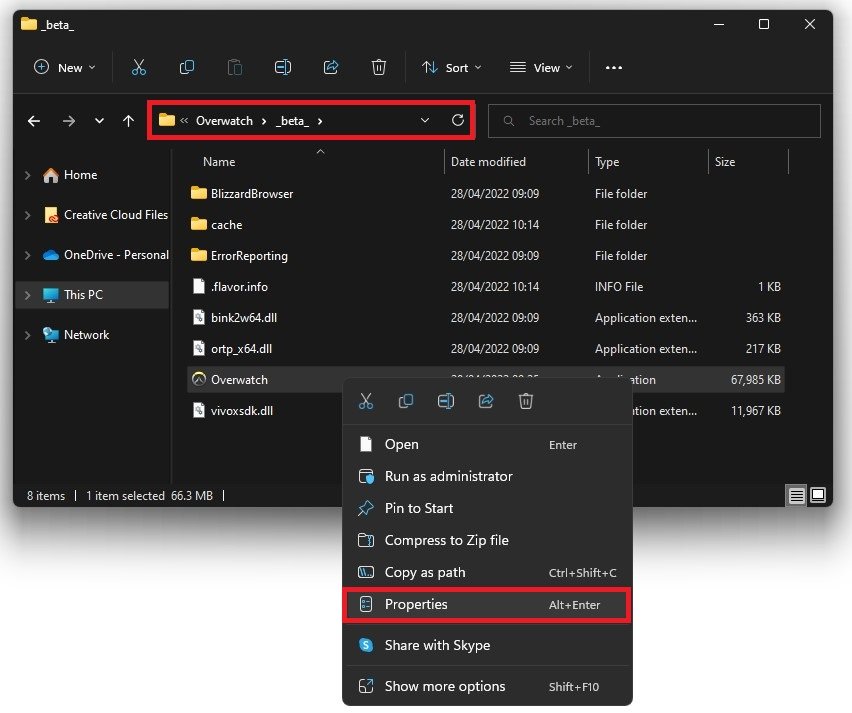Switch to large thumbnails view in the status bar
This screenshot has height=713, width=852.
click(818, 495)
